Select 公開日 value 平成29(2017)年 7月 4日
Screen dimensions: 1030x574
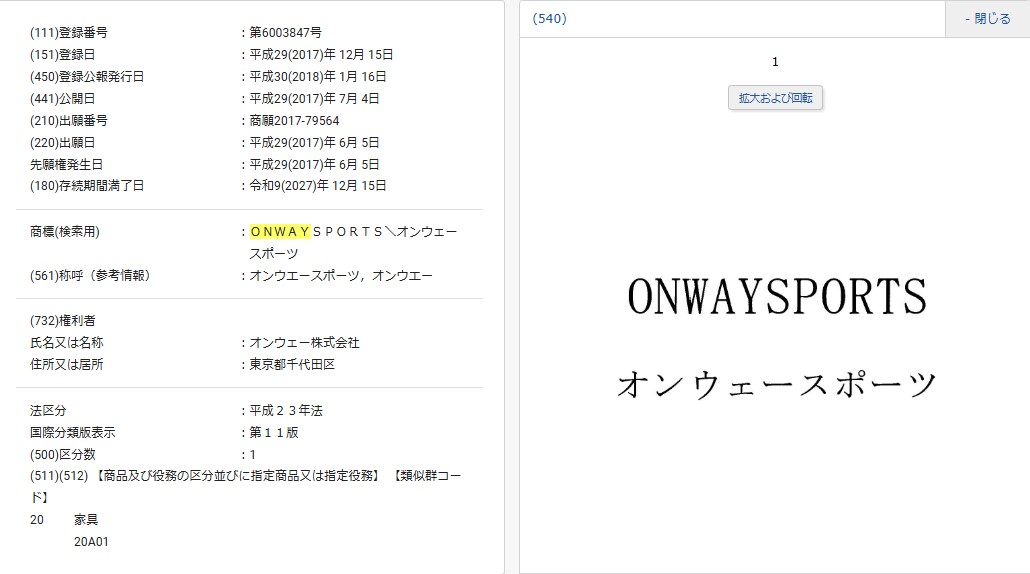(x=314, y=99)
